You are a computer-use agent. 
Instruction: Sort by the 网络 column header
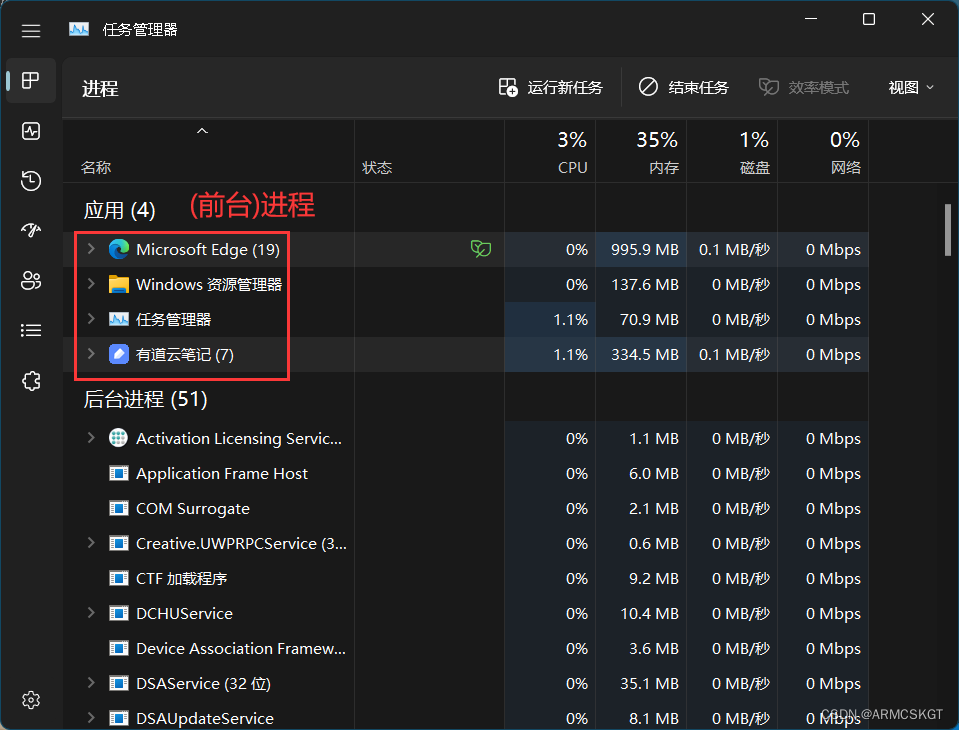coord(823,152)
